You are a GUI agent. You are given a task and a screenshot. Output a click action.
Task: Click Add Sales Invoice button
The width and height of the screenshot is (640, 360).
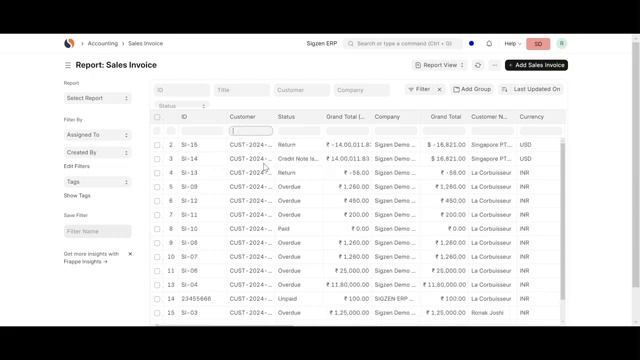click(536, 65)
